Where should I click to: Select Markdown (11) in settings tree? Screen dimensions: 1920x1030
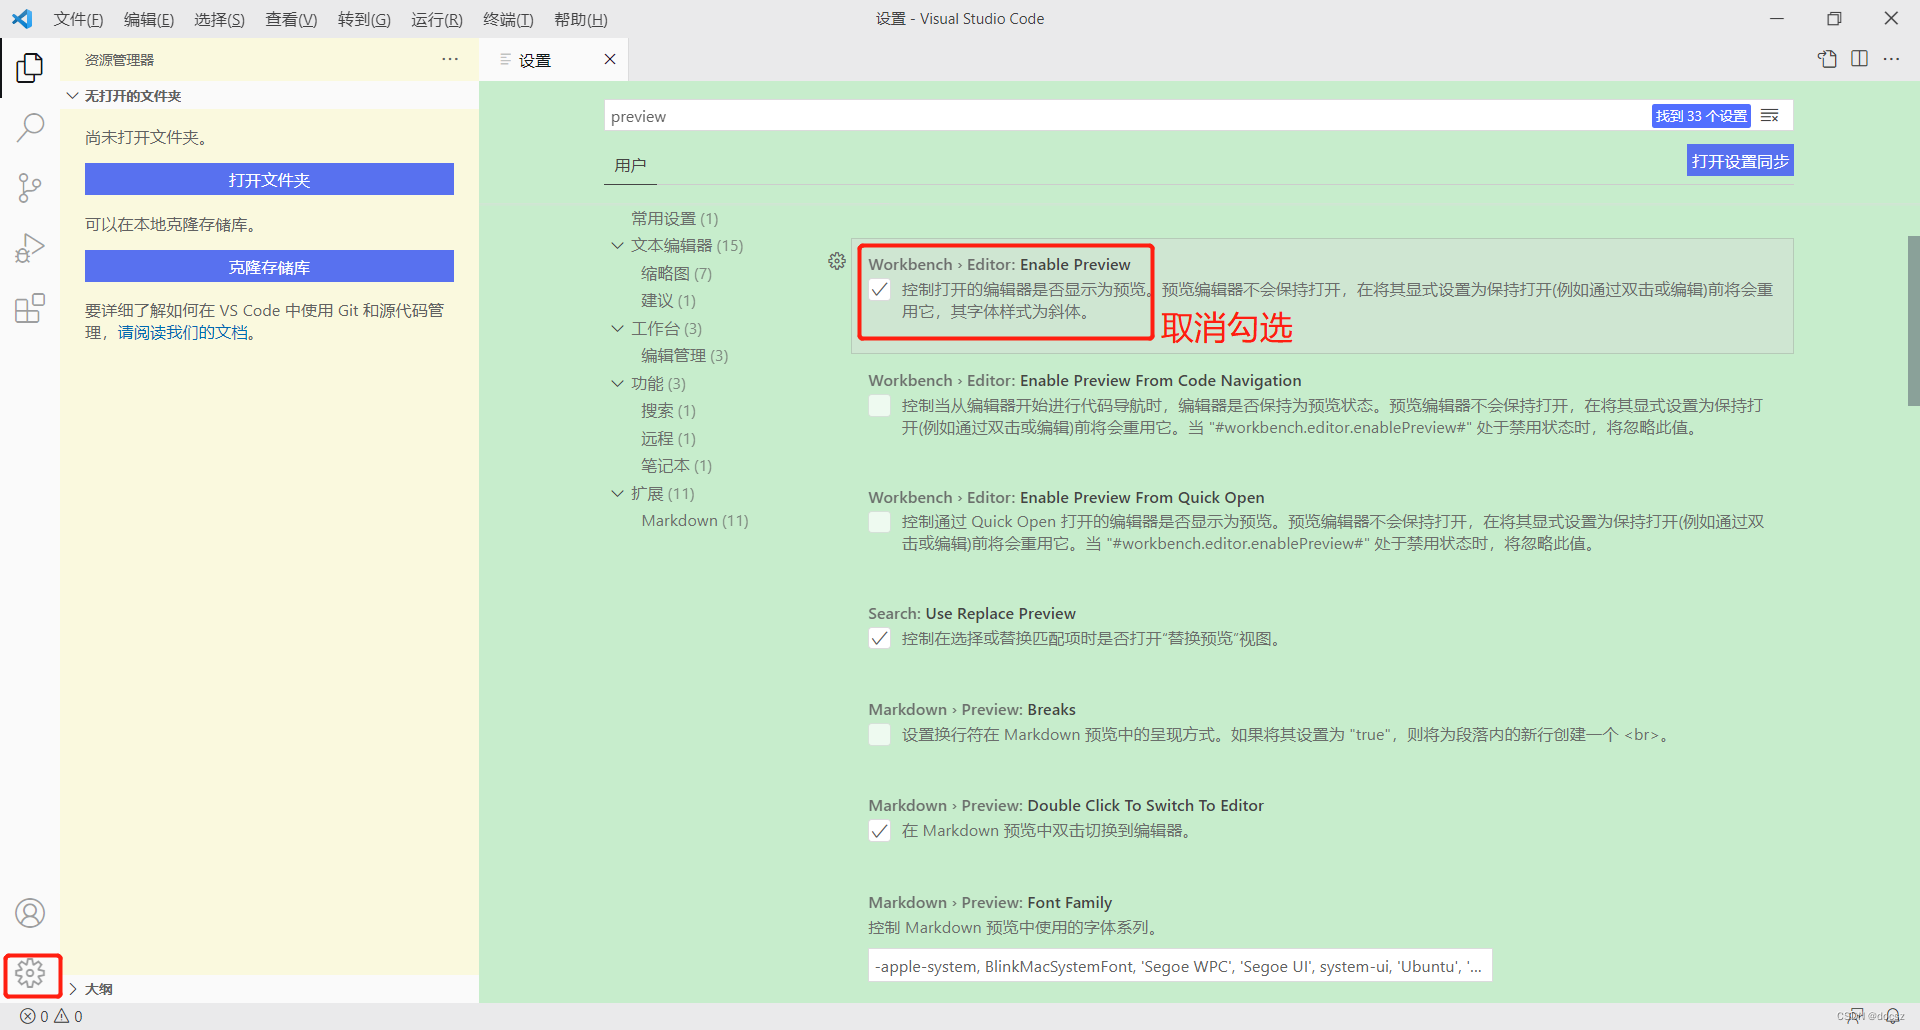coord(695,520)
